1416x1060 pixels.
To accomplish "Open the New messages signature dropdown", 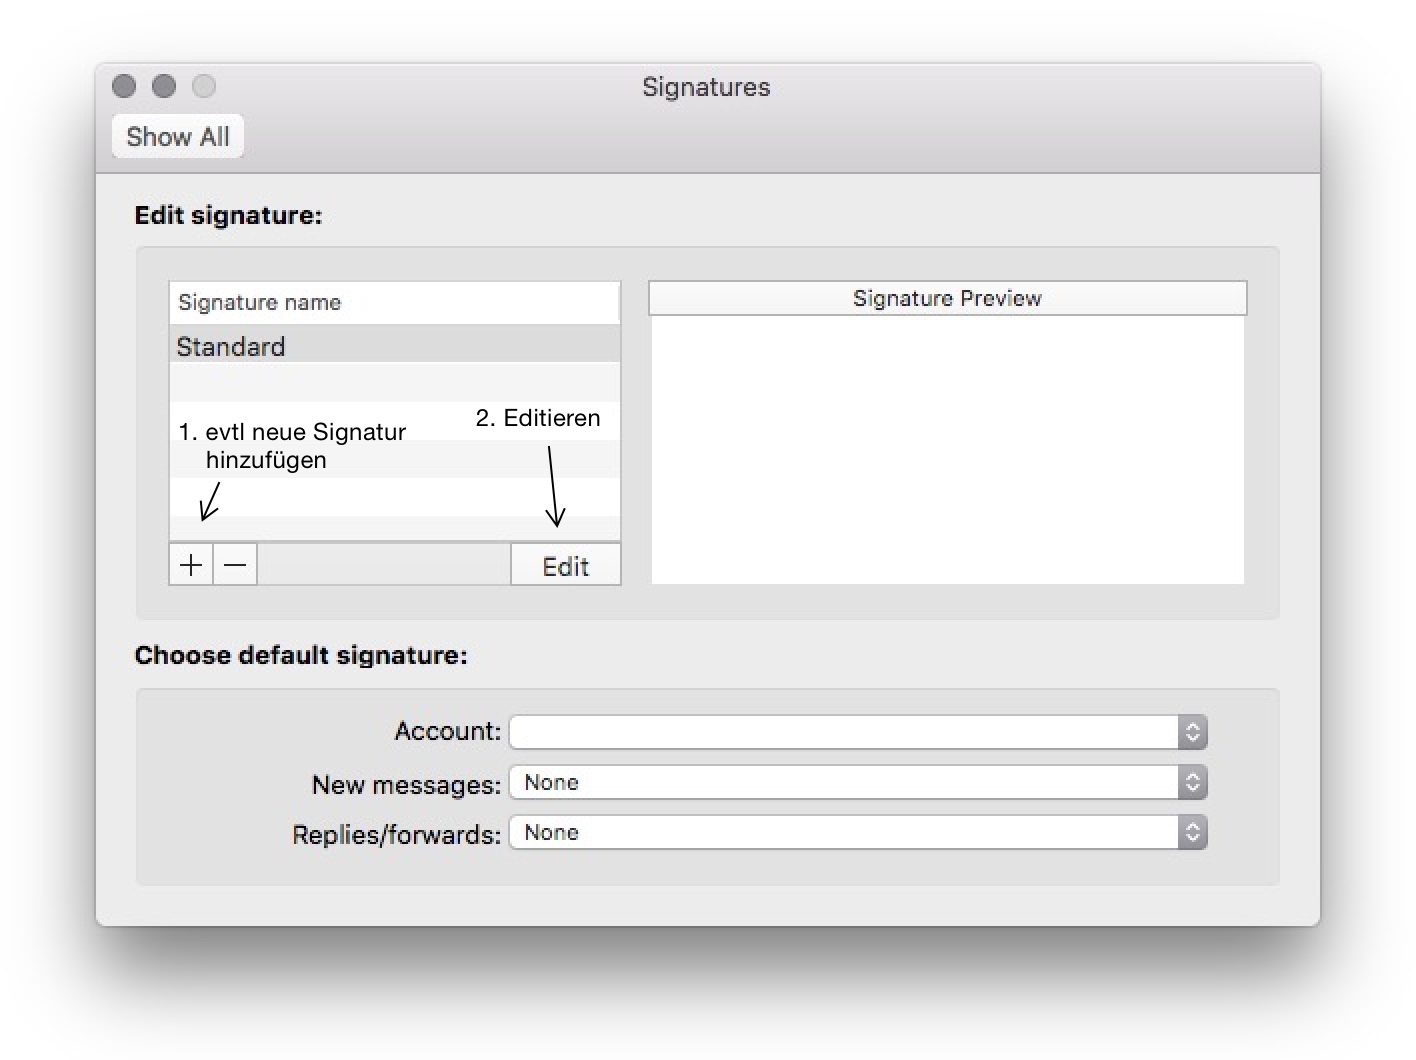I will click(845, 783).
